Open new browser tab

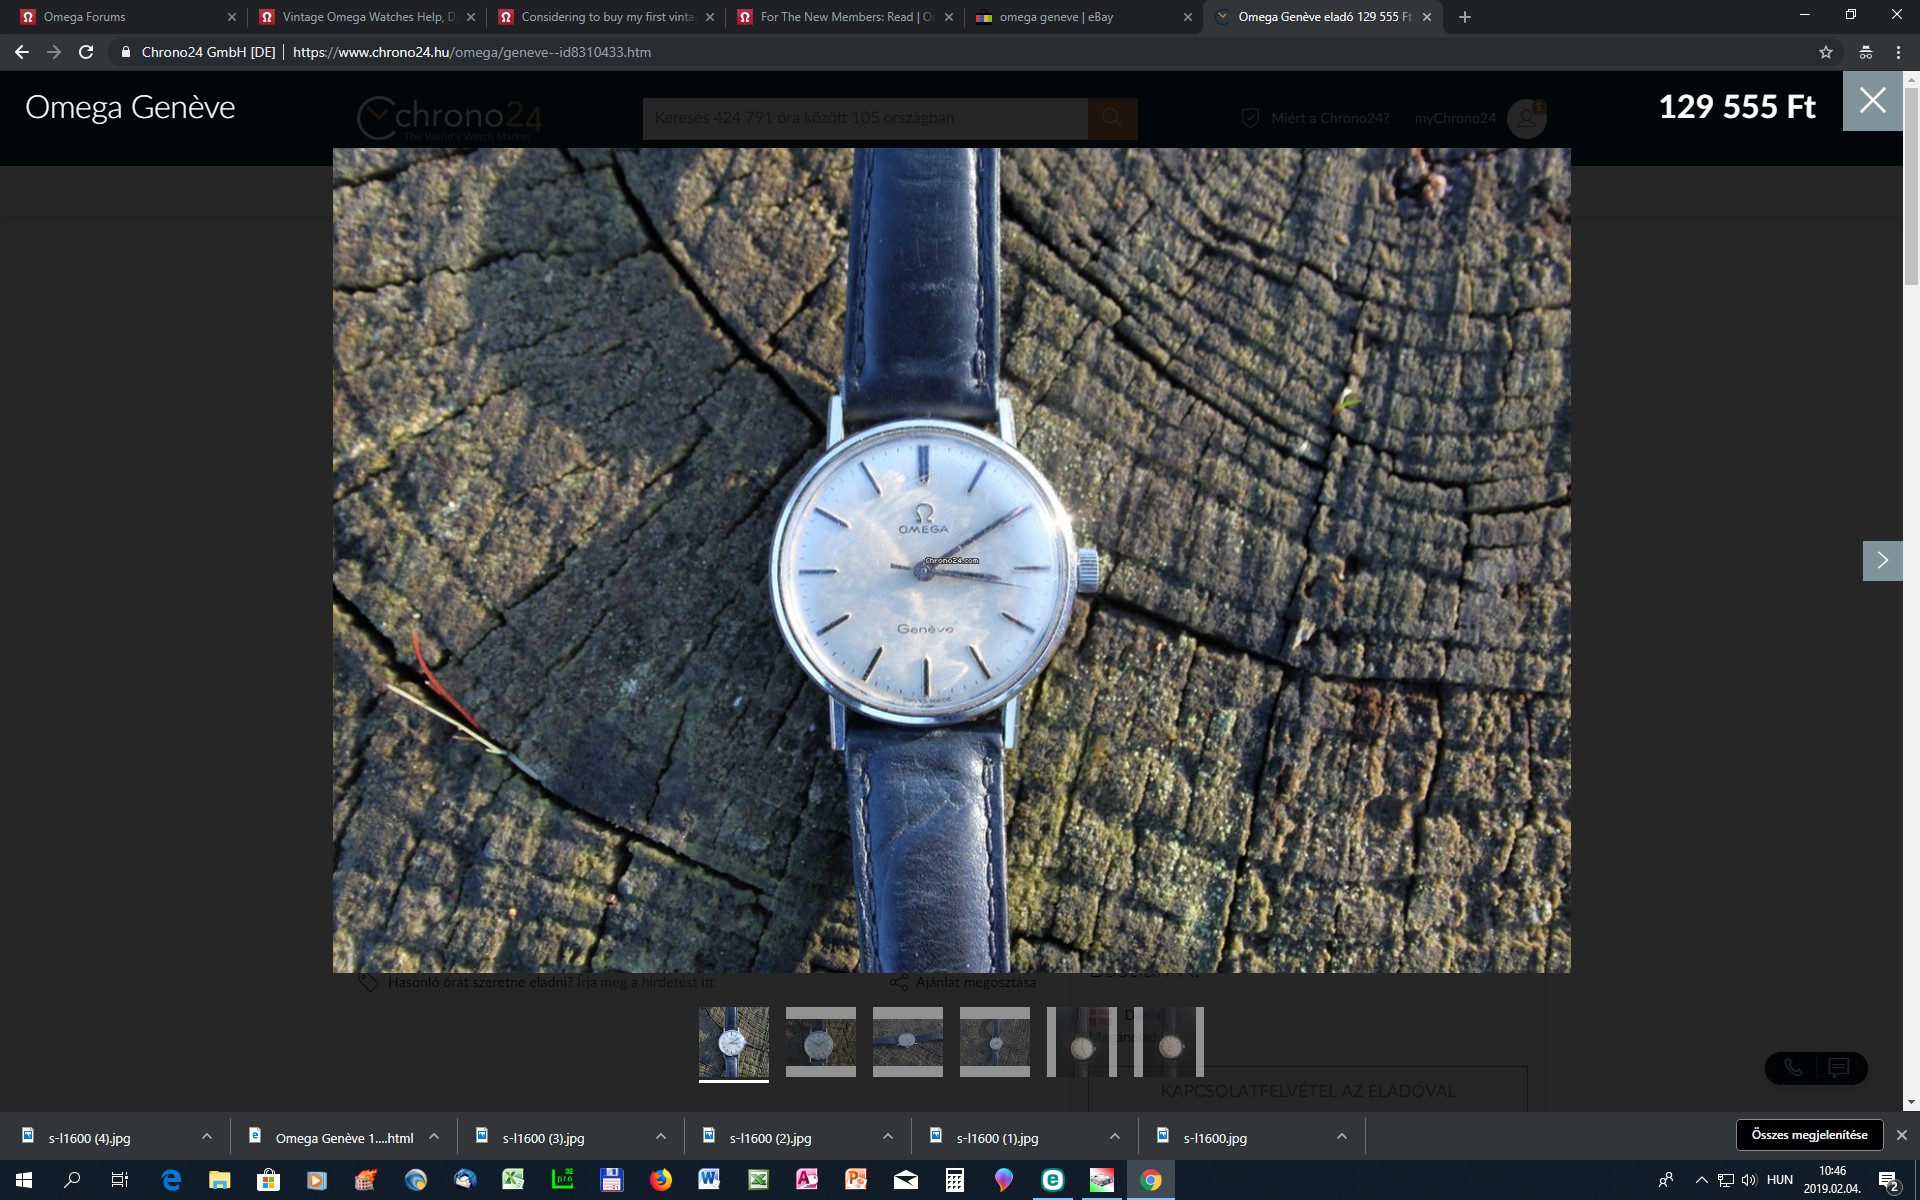(x=1465, y=17)
